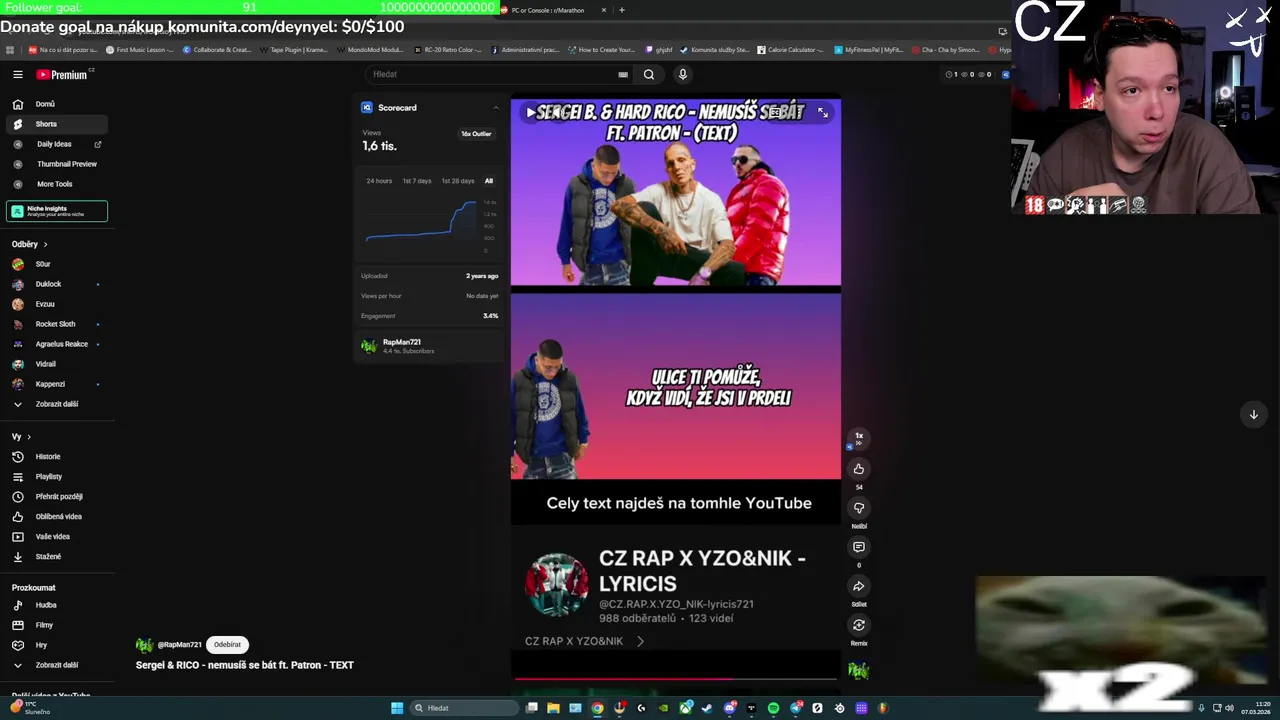Open More Tools in the sidebar
The height and width of the screenshot is (720, 1280).
[56, 184]
